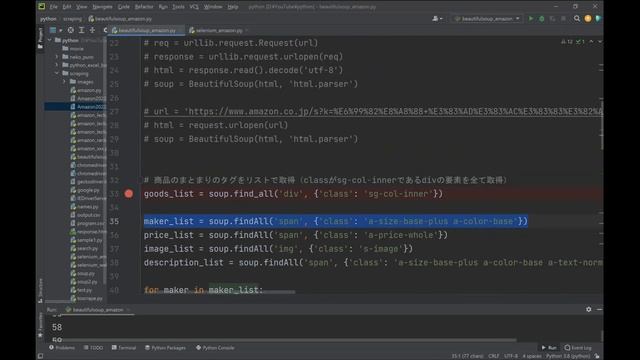Click the Select Opened File target icon
Viewport: 640px width, 360px height.
pyautogui.click(x=71, y=30)
